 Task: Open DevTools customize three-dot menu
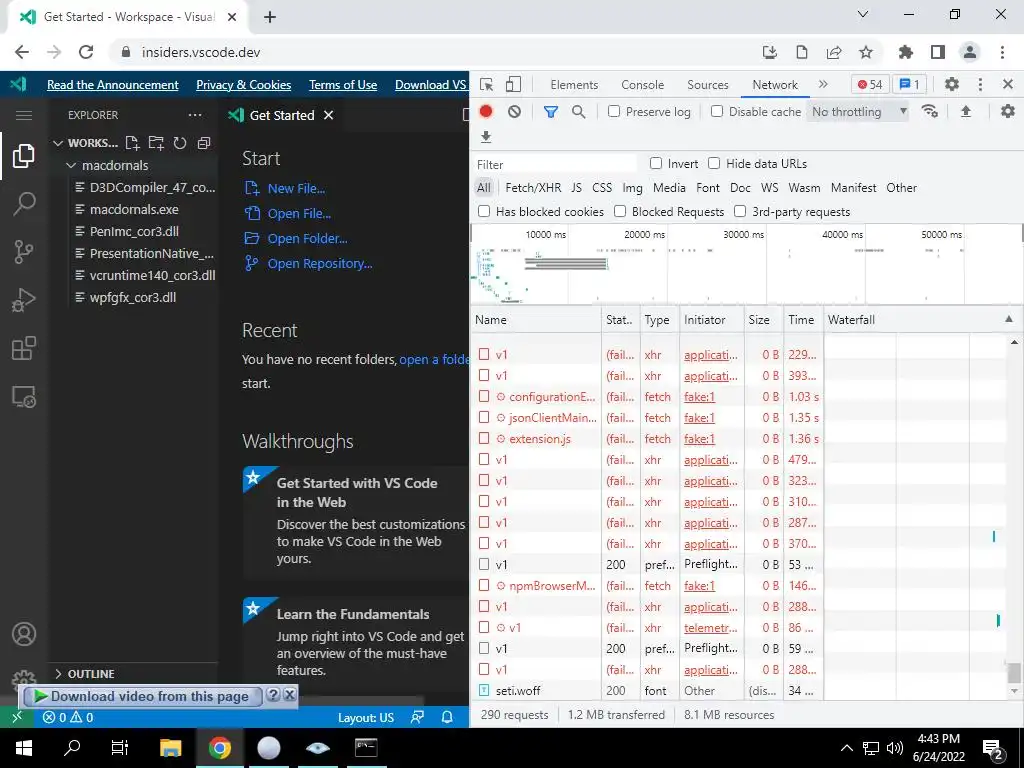click(980, 84)
